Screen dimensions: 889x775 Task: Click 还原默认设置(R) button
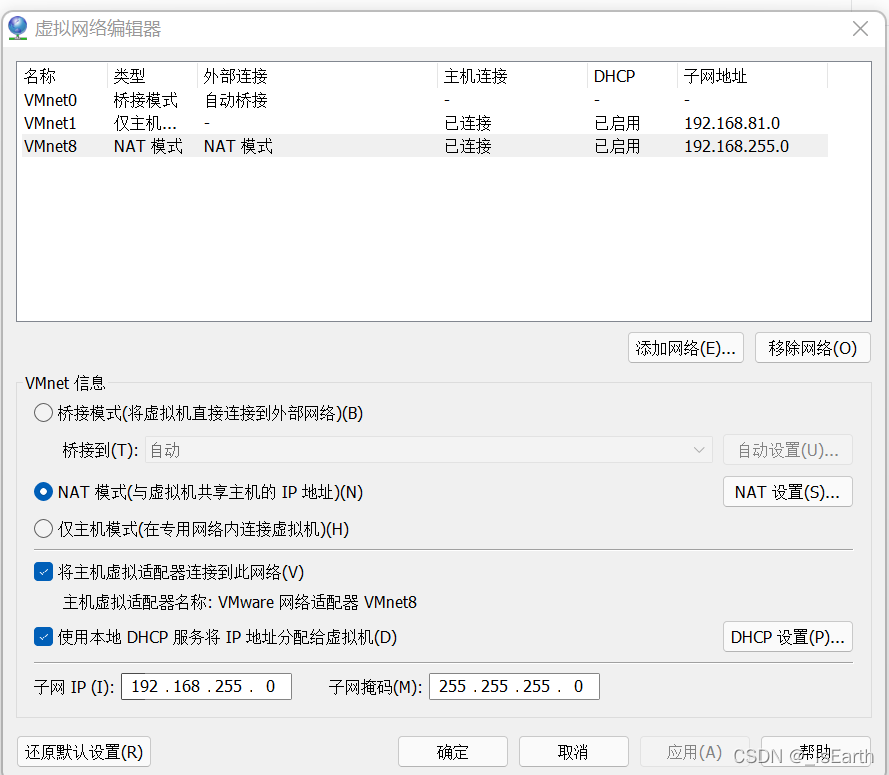pyautogui.click(x=84, y=752)
